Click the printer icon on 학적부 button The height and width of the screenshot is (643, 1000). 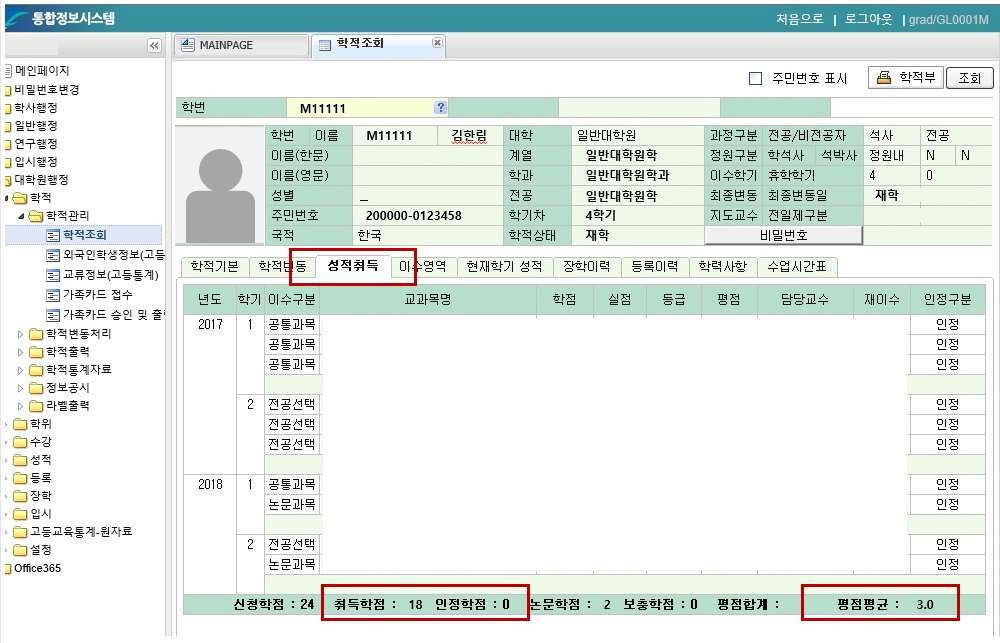point(884,77)
